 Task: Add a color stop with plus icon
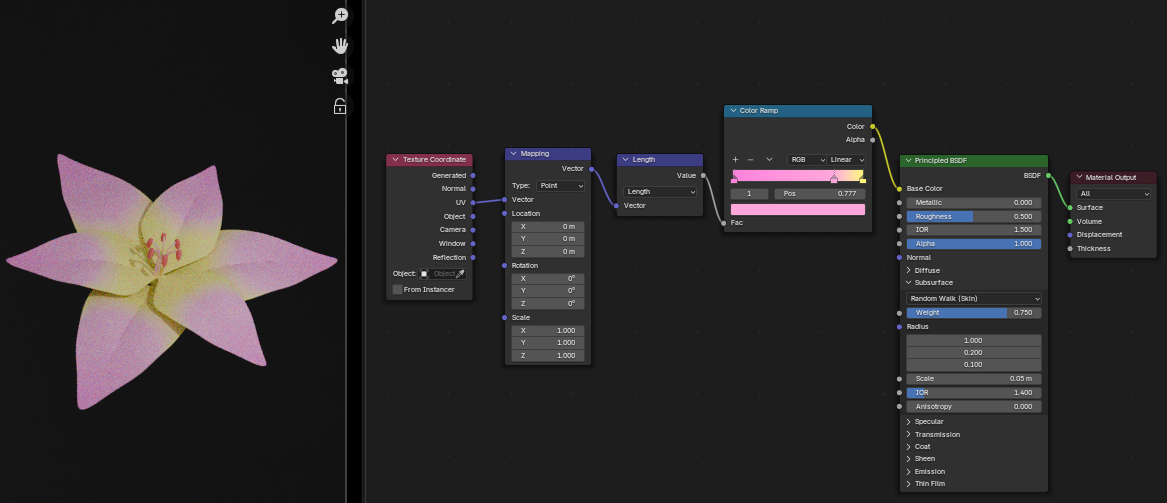pyautogui.click(x=735, y=159)
